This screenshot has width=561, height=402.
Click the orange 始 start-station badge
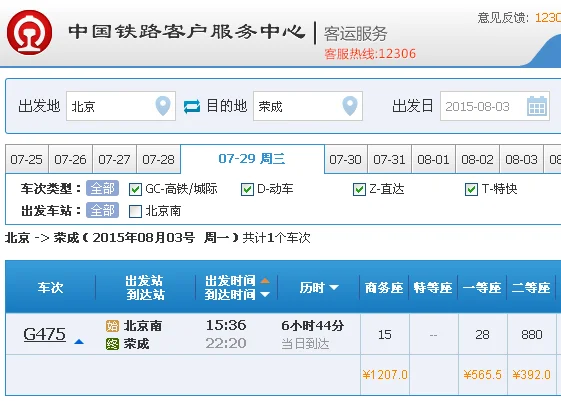(112, 326)
